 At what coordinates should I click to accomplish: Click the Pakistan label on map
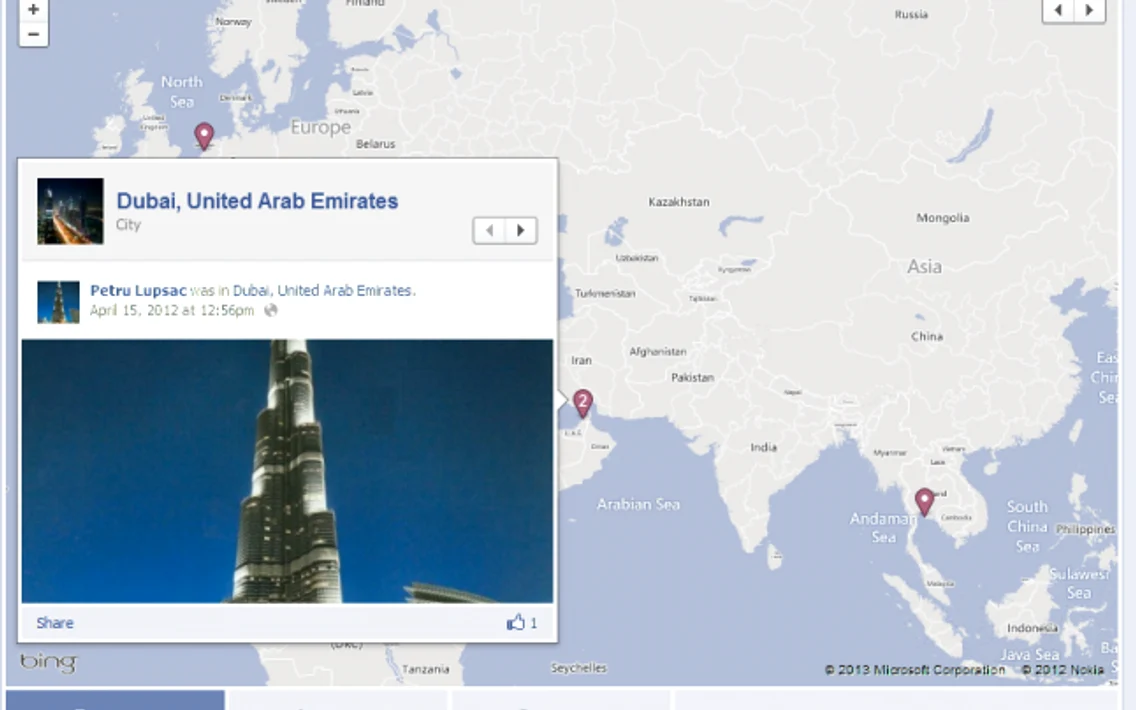click(693, 377)
